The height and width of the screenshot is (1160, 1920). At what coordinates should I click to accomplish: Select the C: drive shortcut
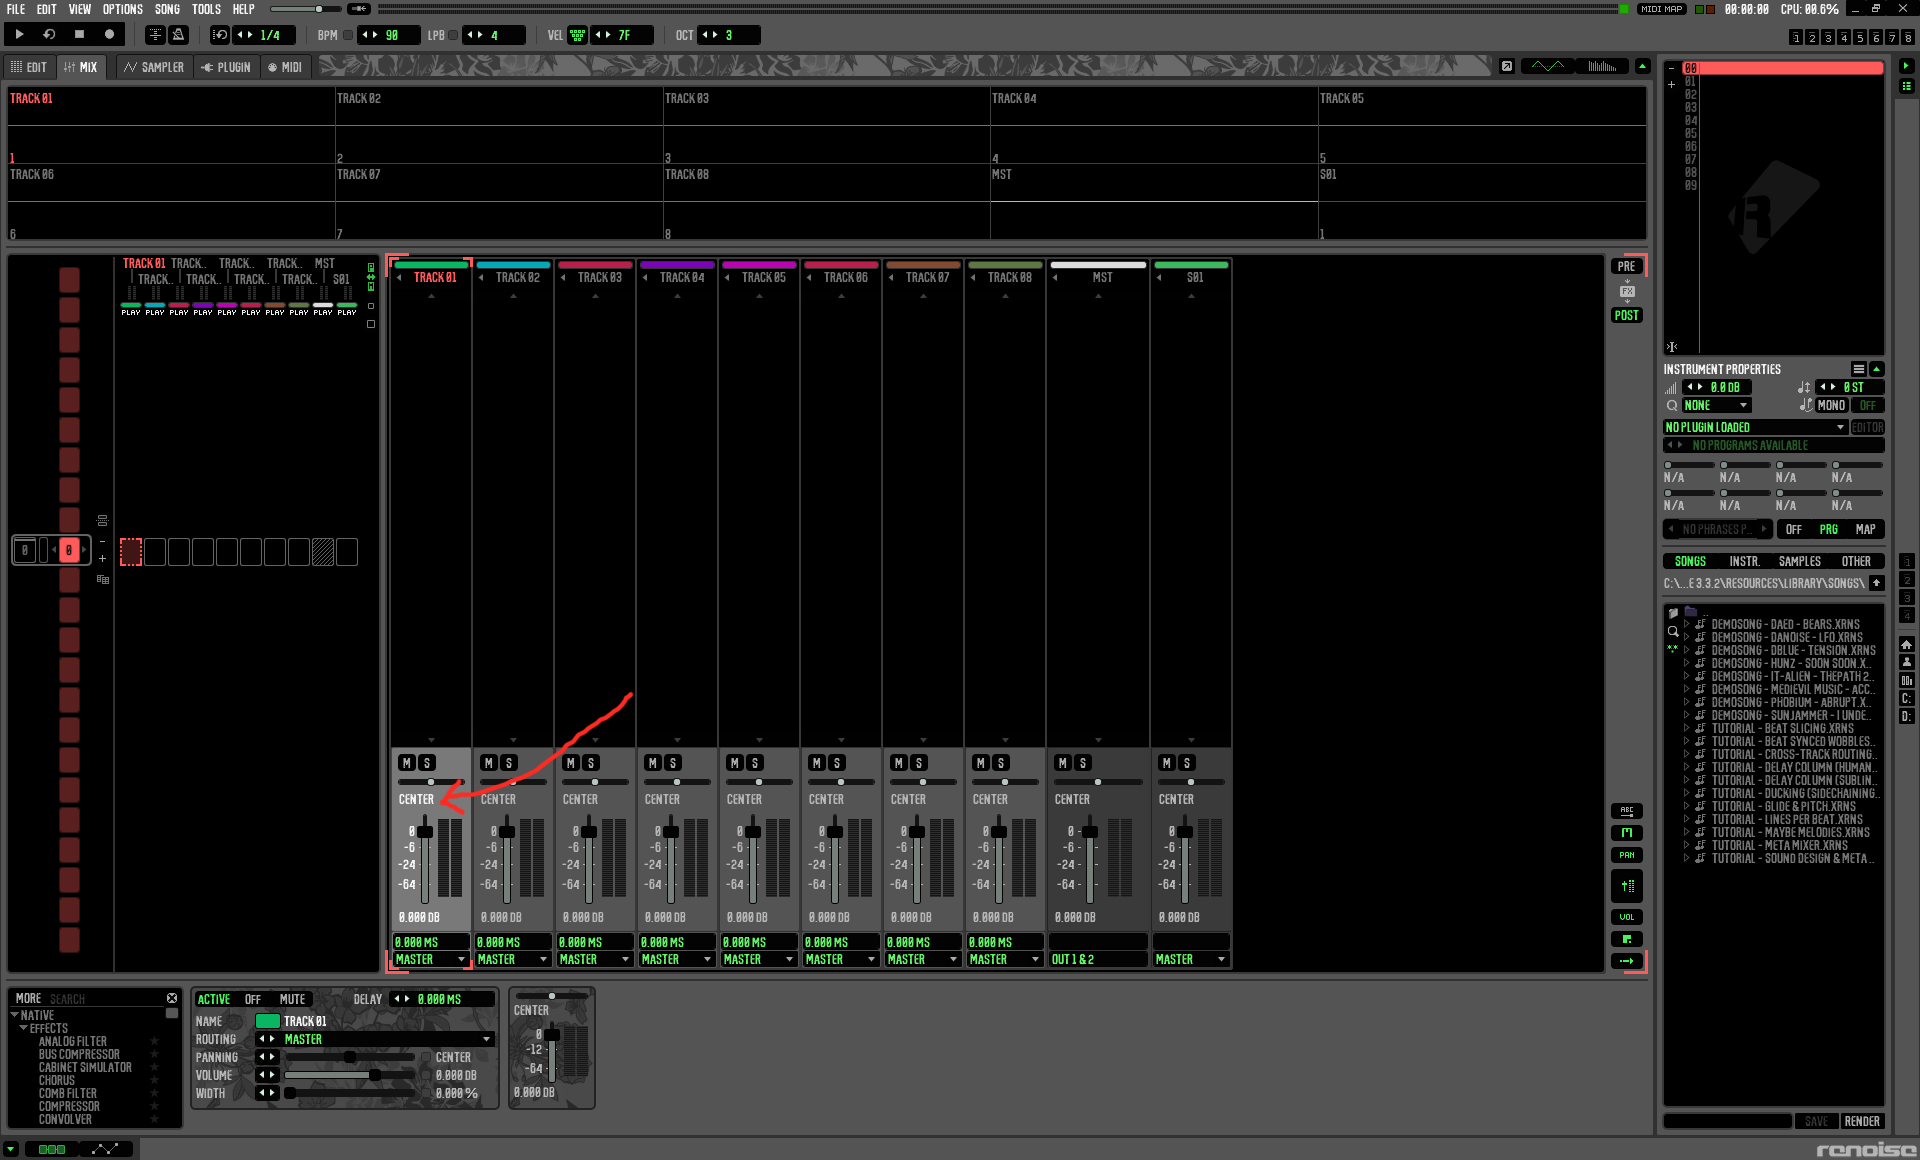1906,698
